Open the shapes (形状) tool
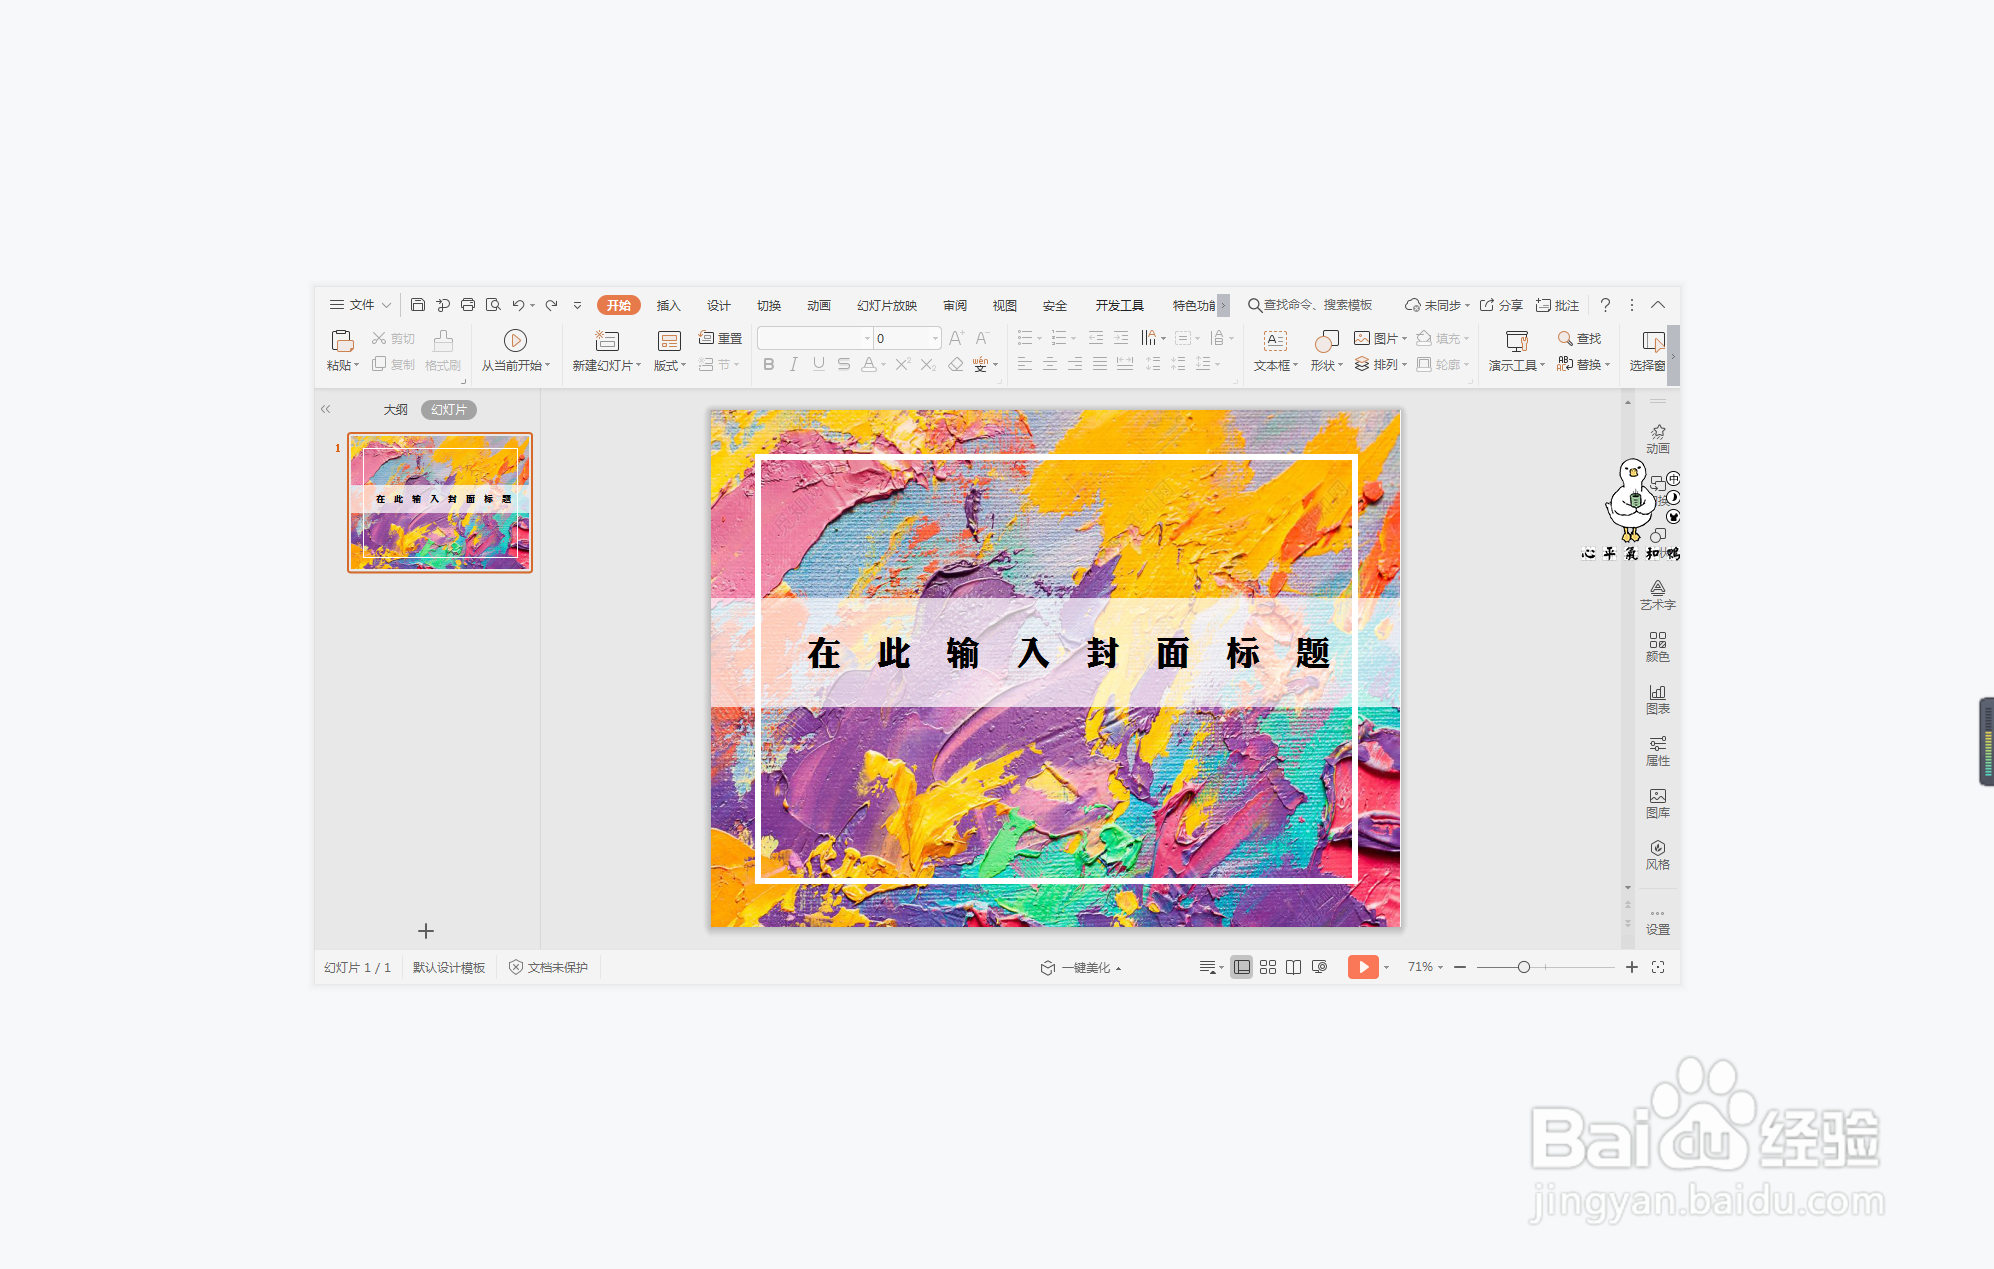The image size is (1994, 1269). point(1326,341)
